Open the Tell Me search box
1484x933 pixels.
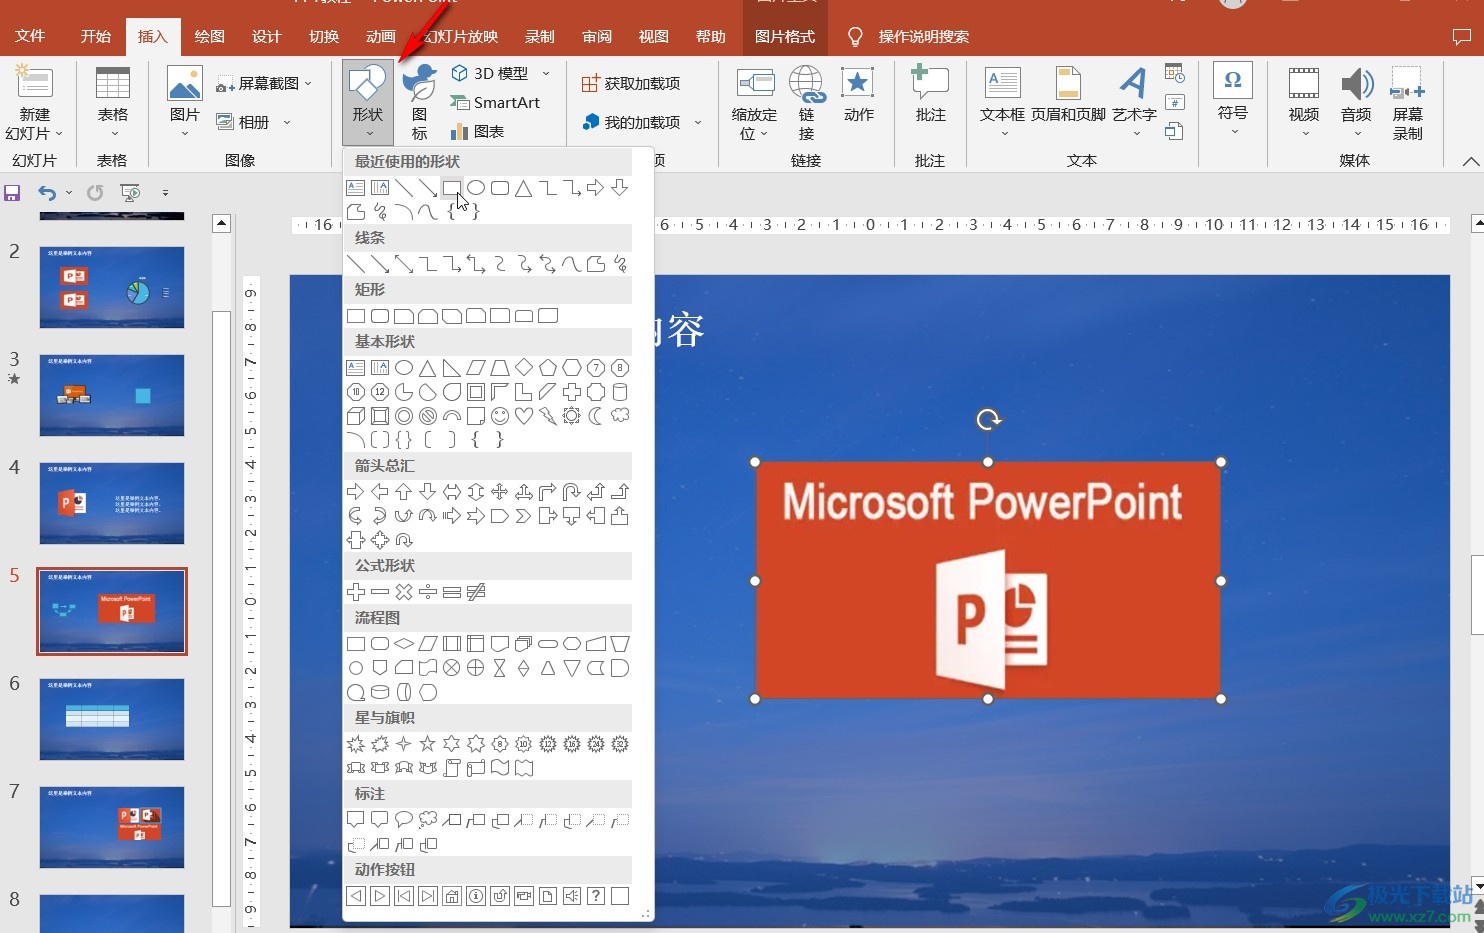coord(909,37)
